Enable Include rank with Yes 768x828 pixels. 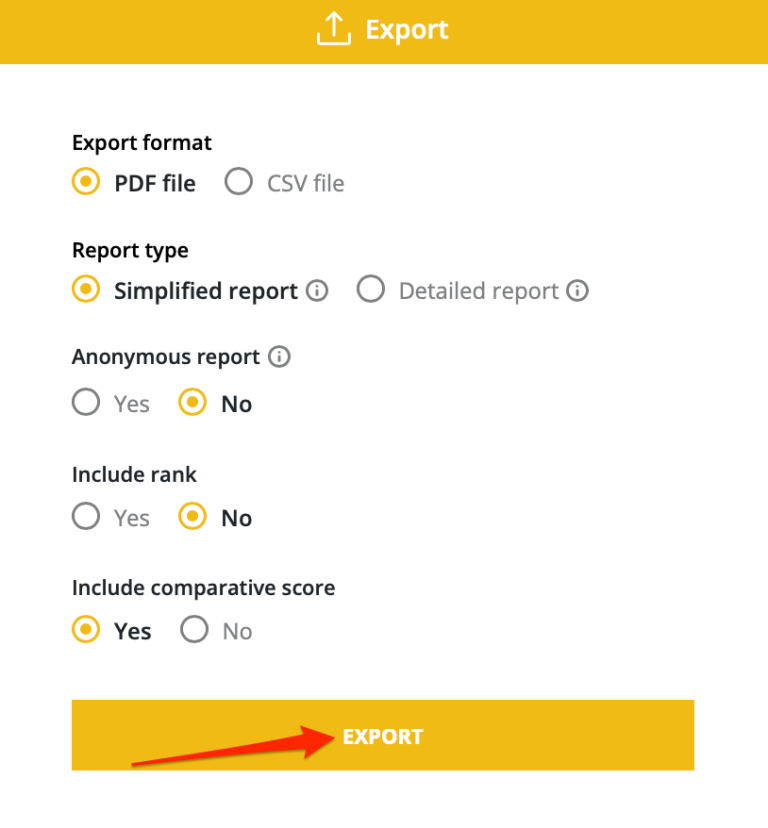86,516
